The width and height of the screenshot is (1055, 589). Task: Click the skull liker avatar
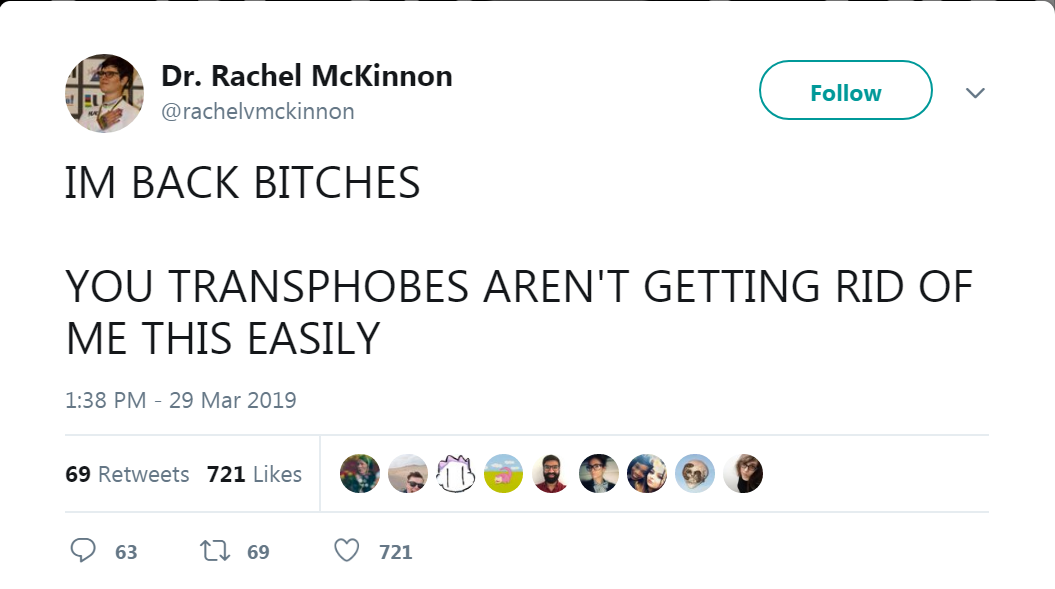tap(695, 474)
